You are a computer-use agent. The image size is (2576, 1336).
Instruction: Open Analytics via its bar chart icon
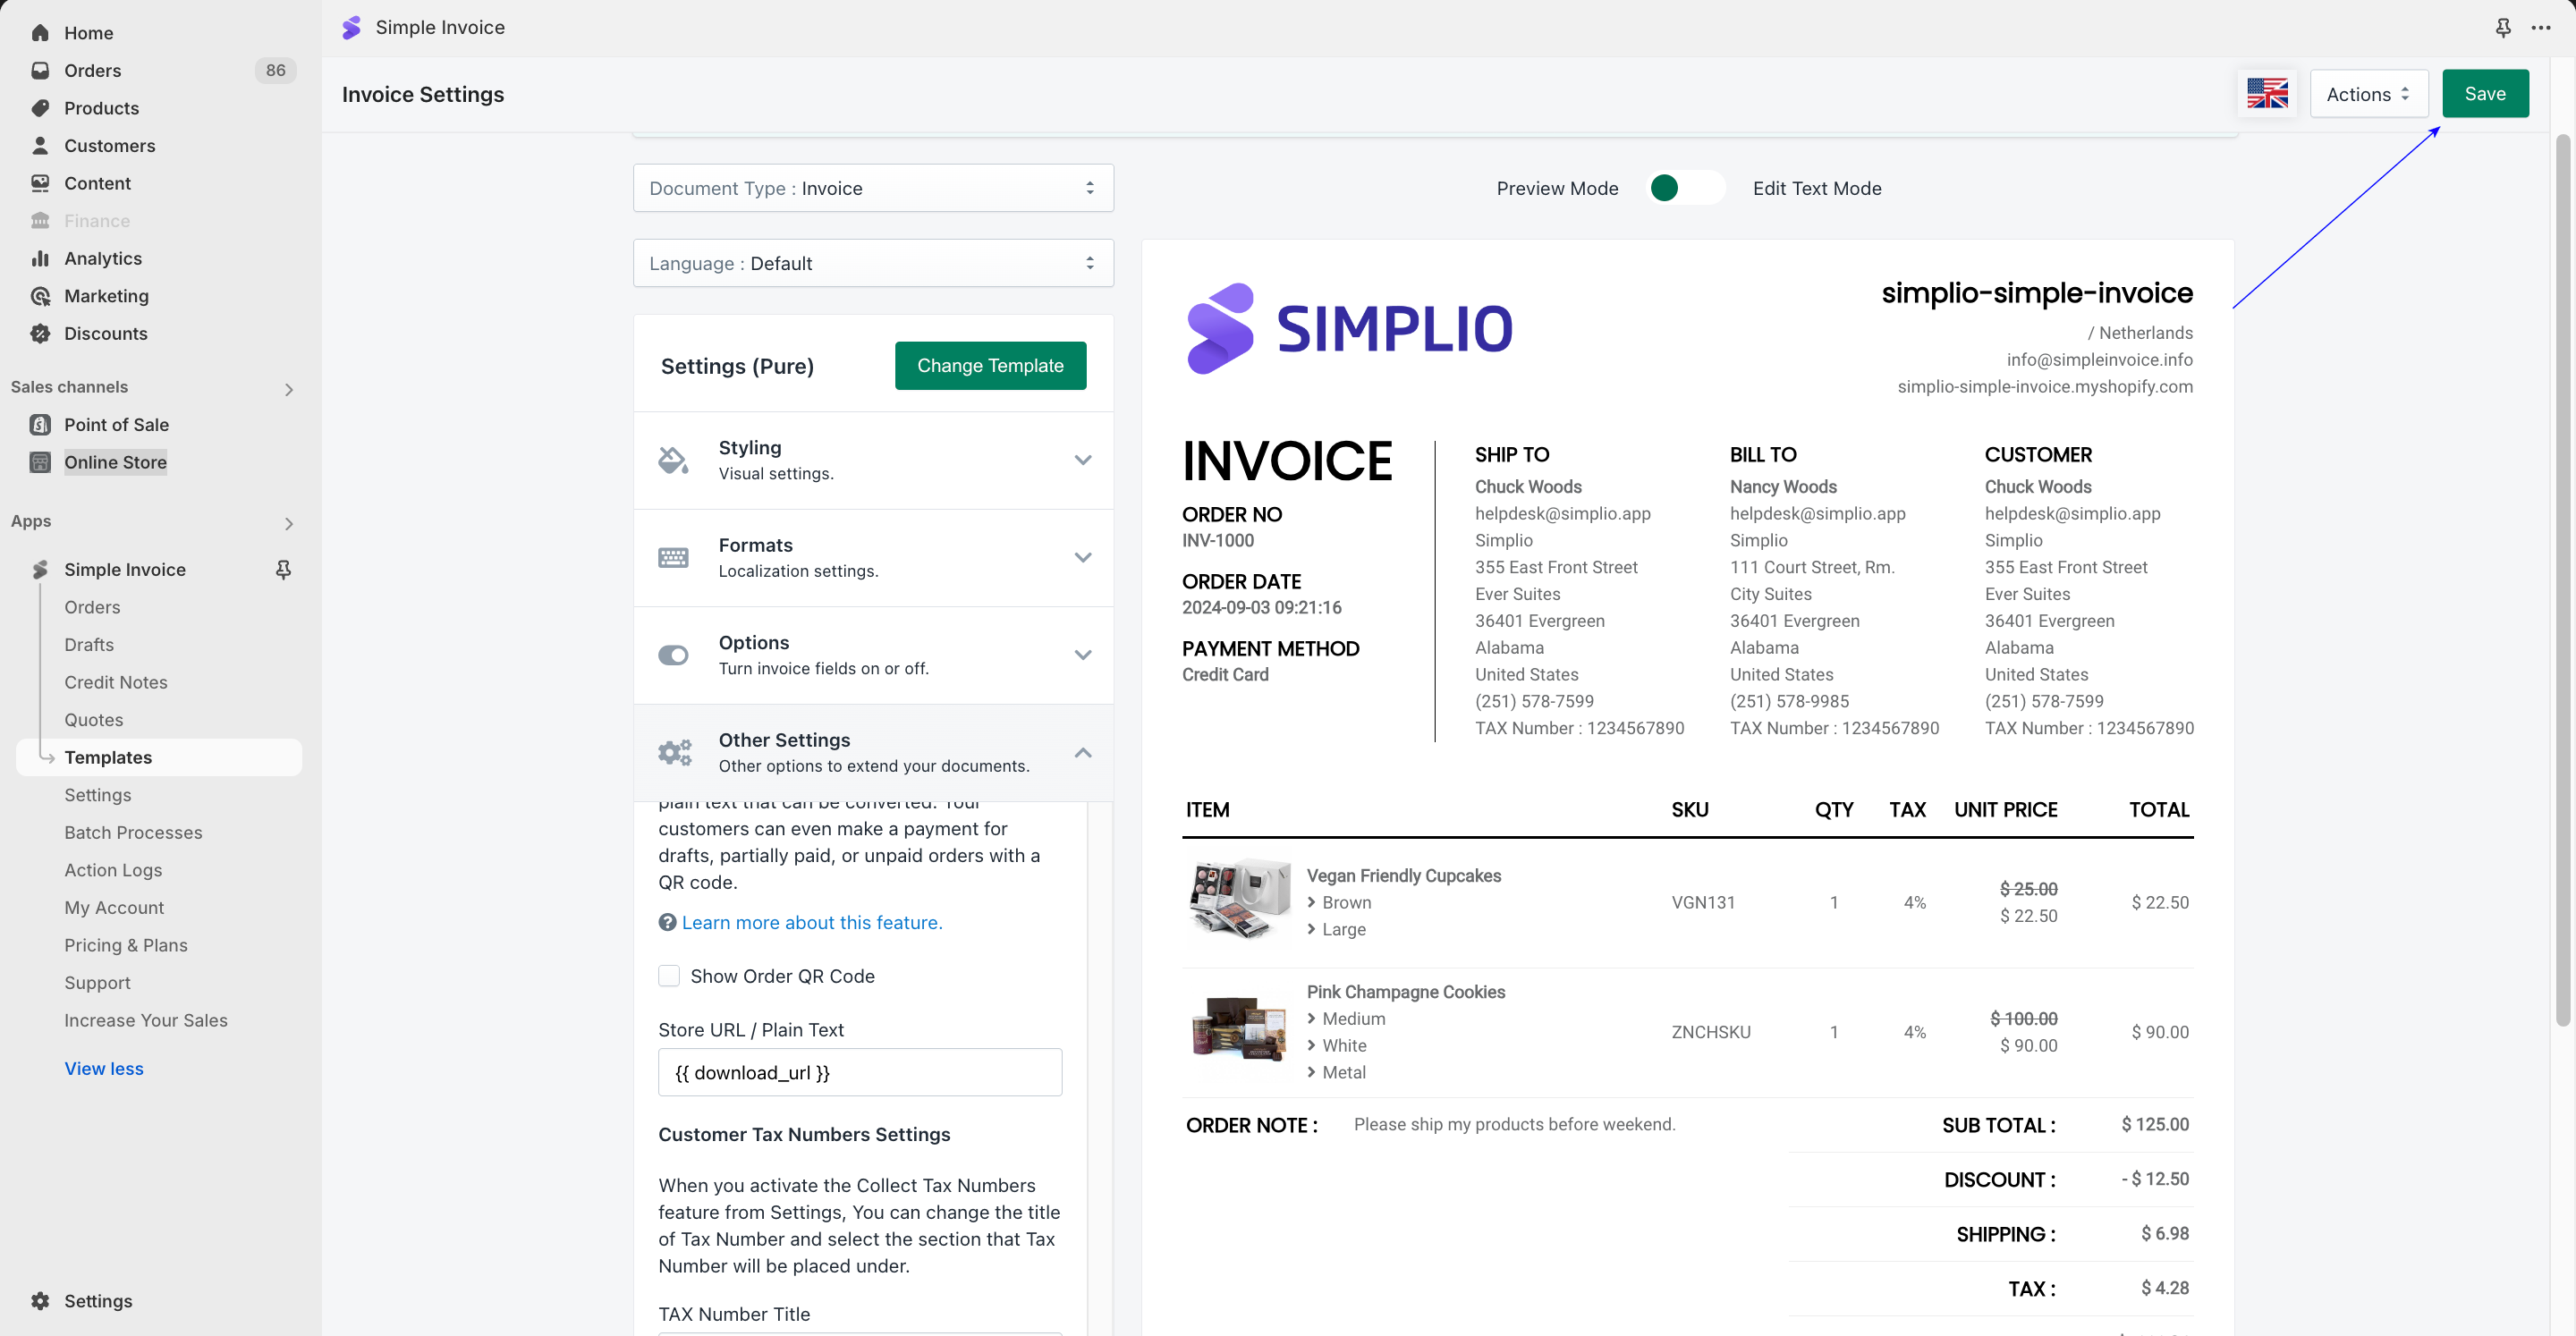[x=40, y=258]
